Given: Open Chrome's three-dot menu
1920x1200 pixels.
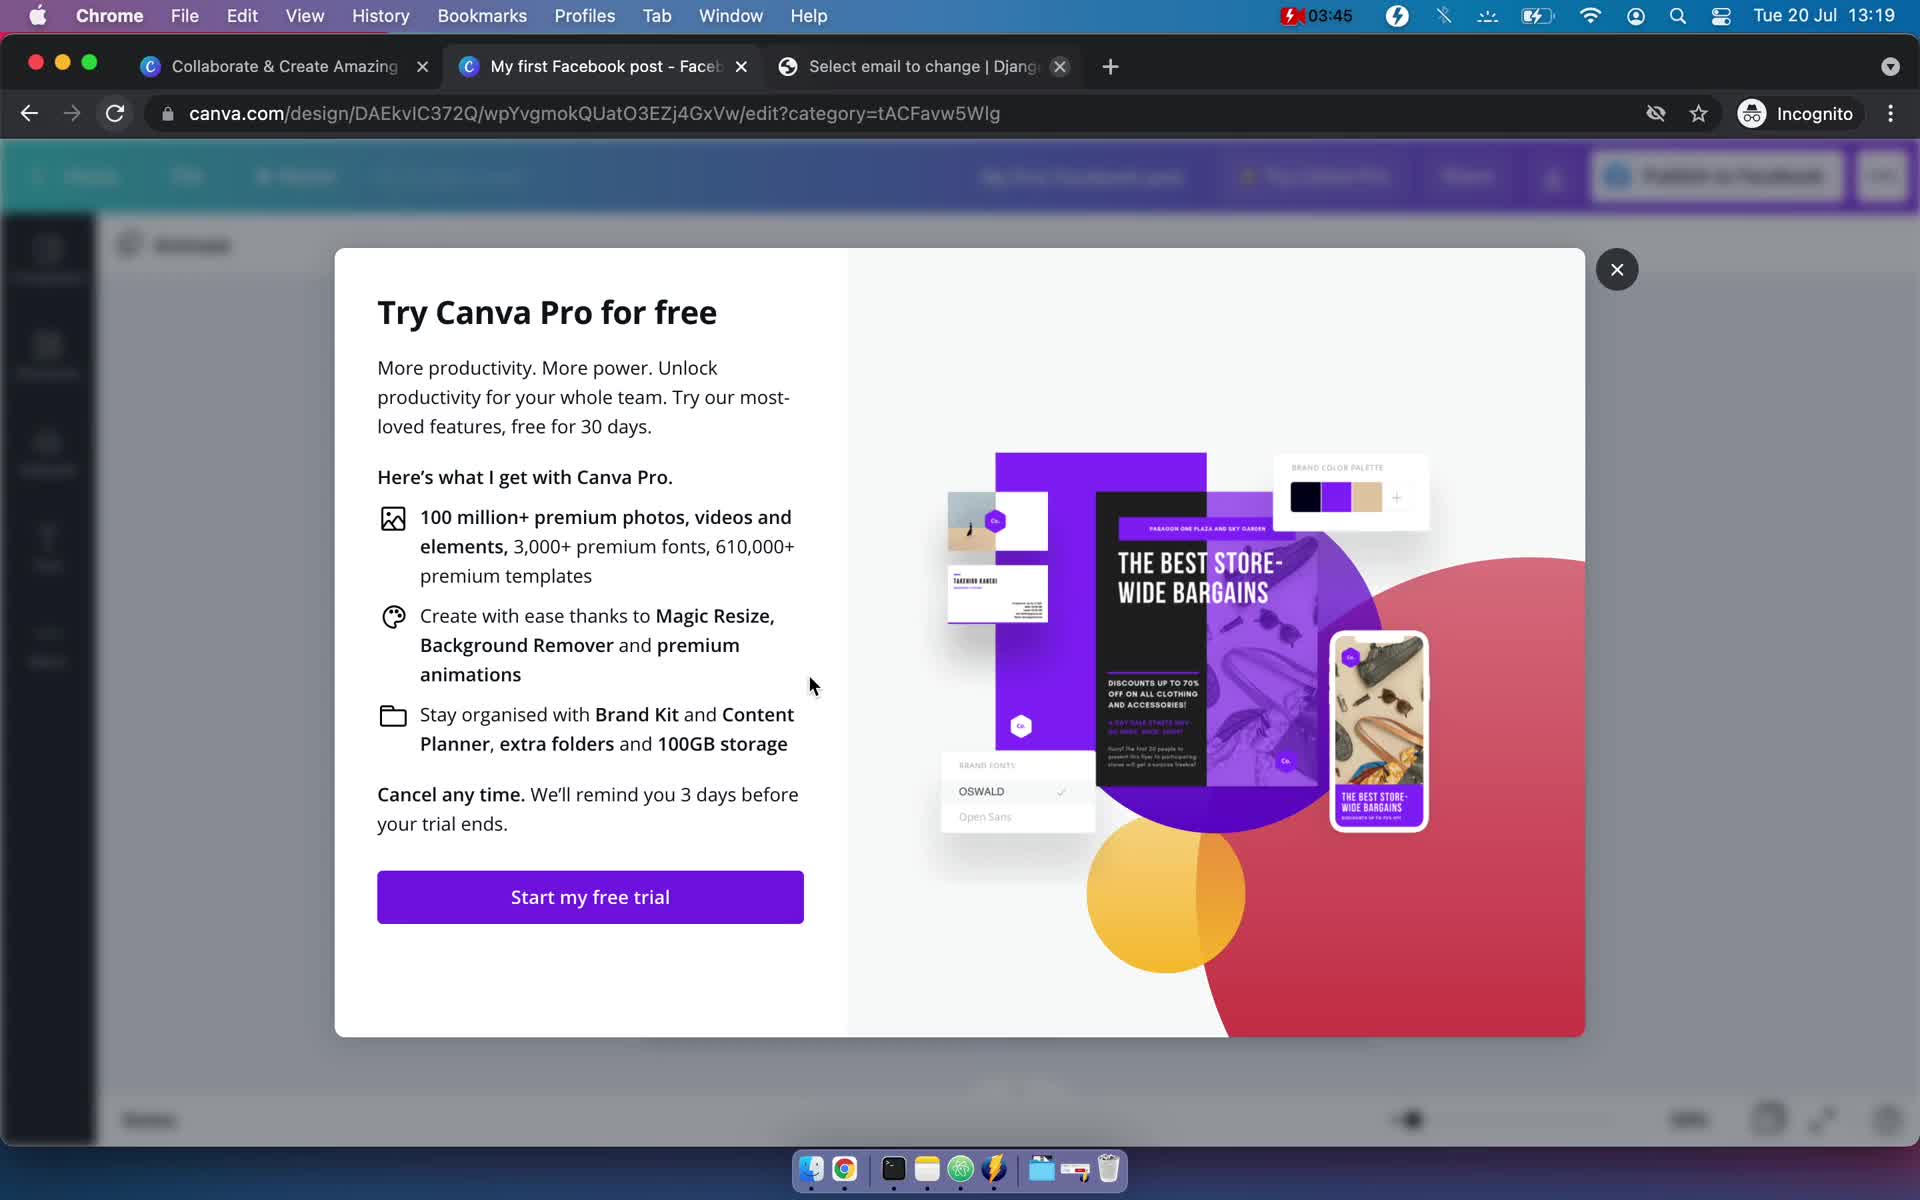Looking at the screenshot, I should click(1890, 113).
